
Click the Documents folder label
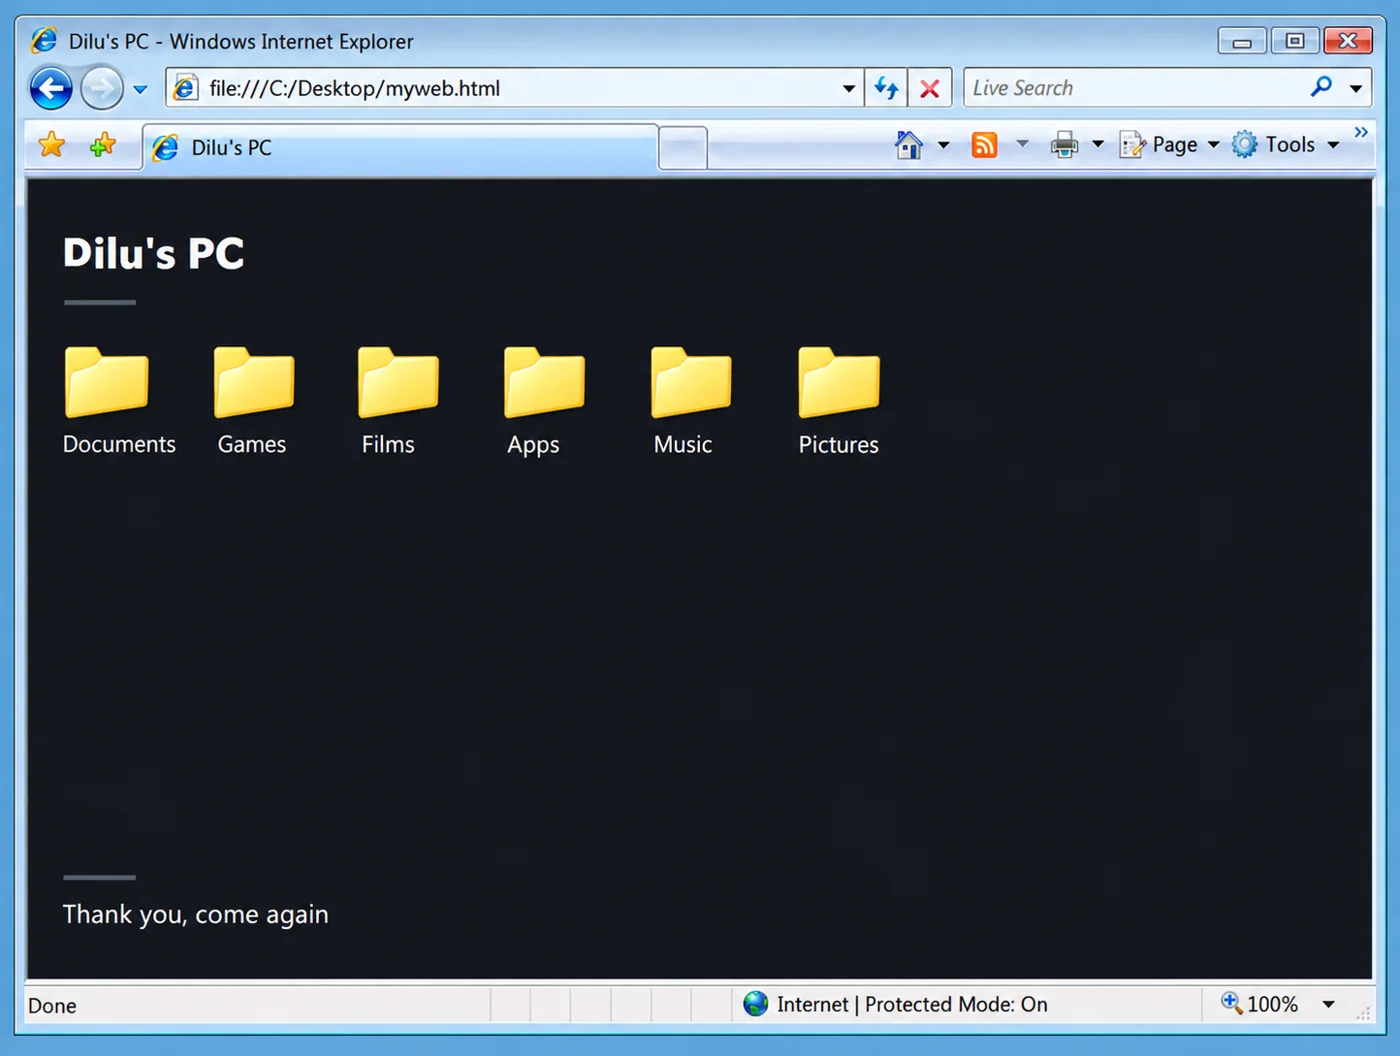(119, 444)
